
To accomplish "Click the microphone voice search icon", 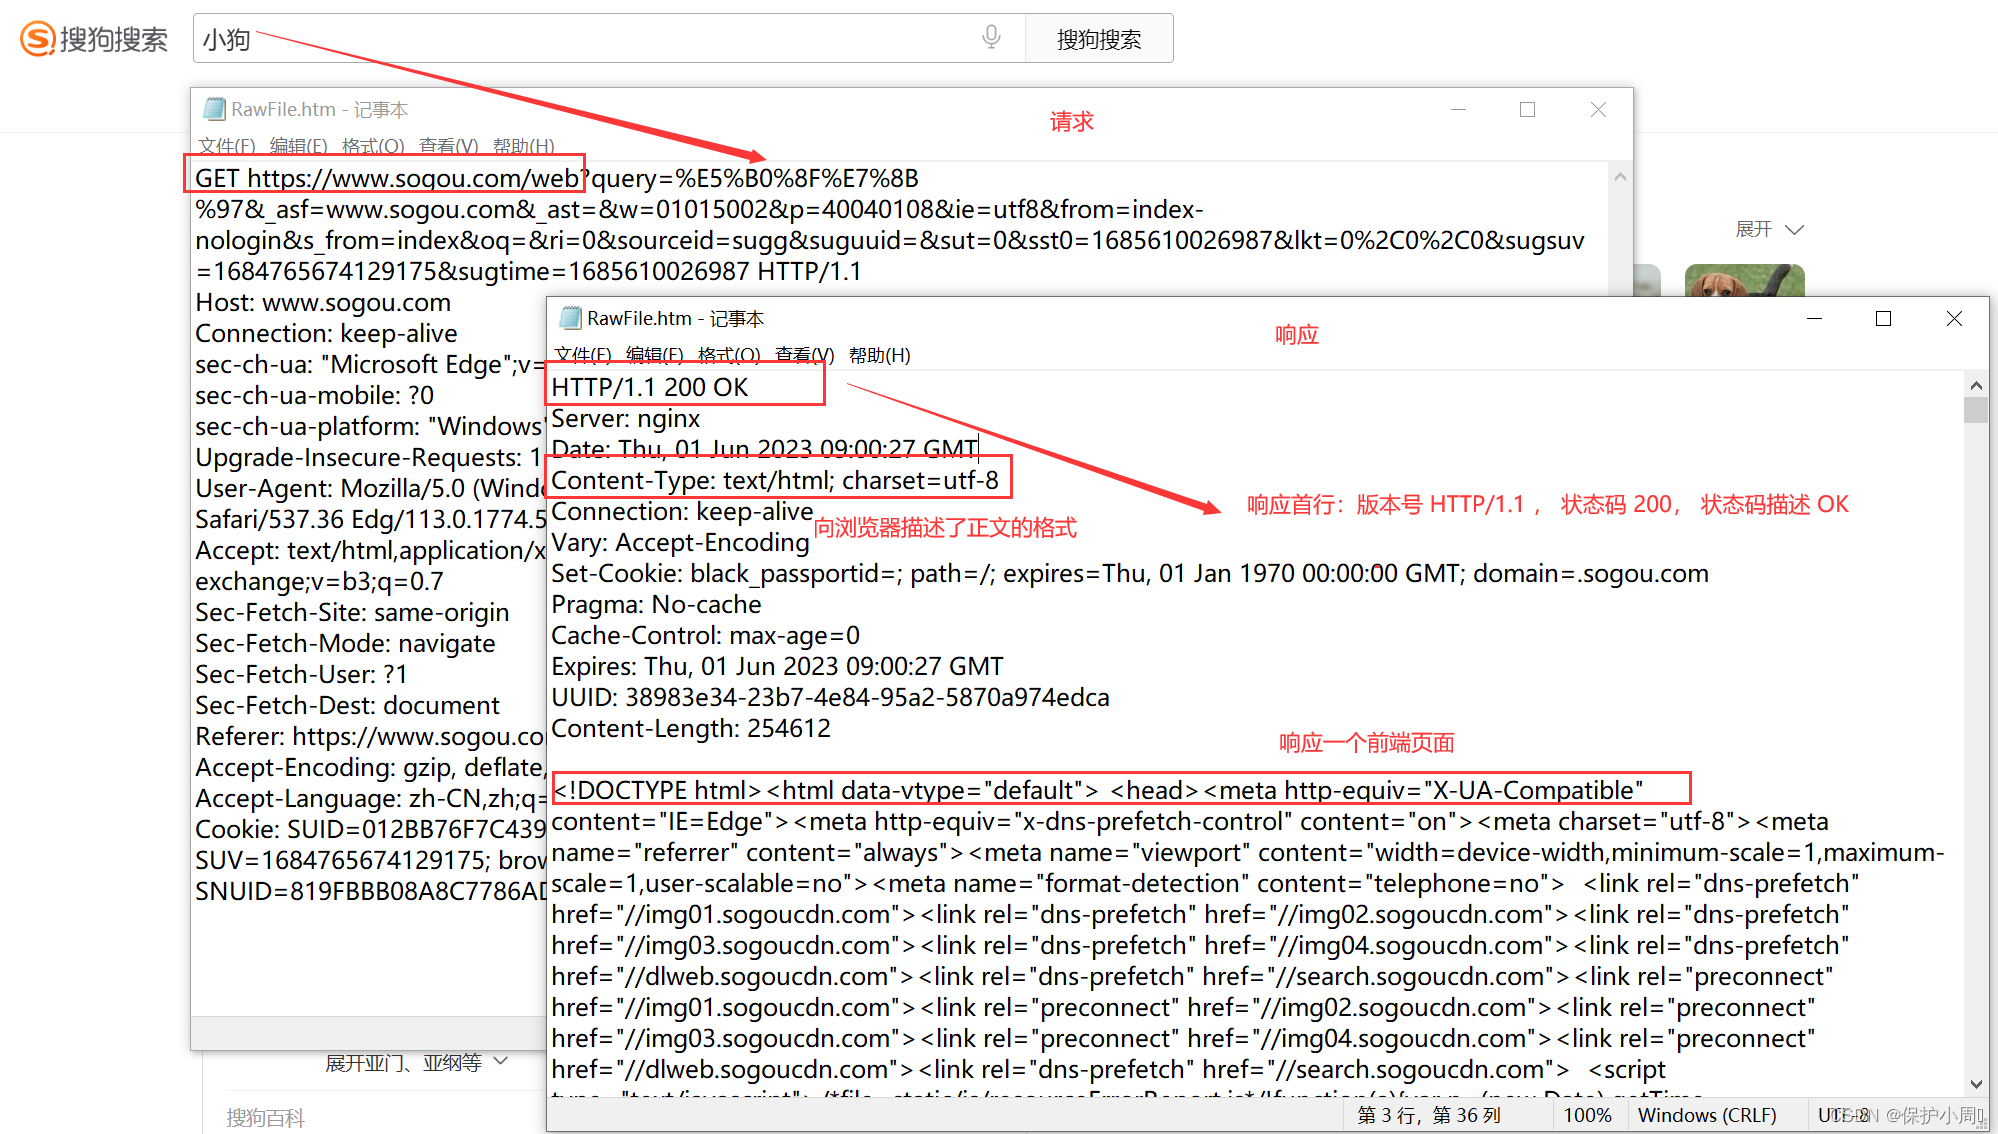I will (991, 38).
